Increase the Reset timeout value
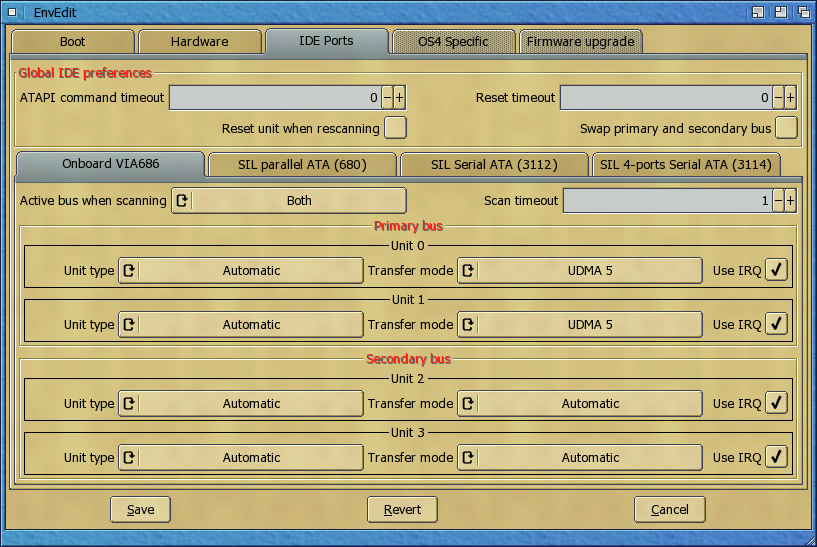 [790, 98]
